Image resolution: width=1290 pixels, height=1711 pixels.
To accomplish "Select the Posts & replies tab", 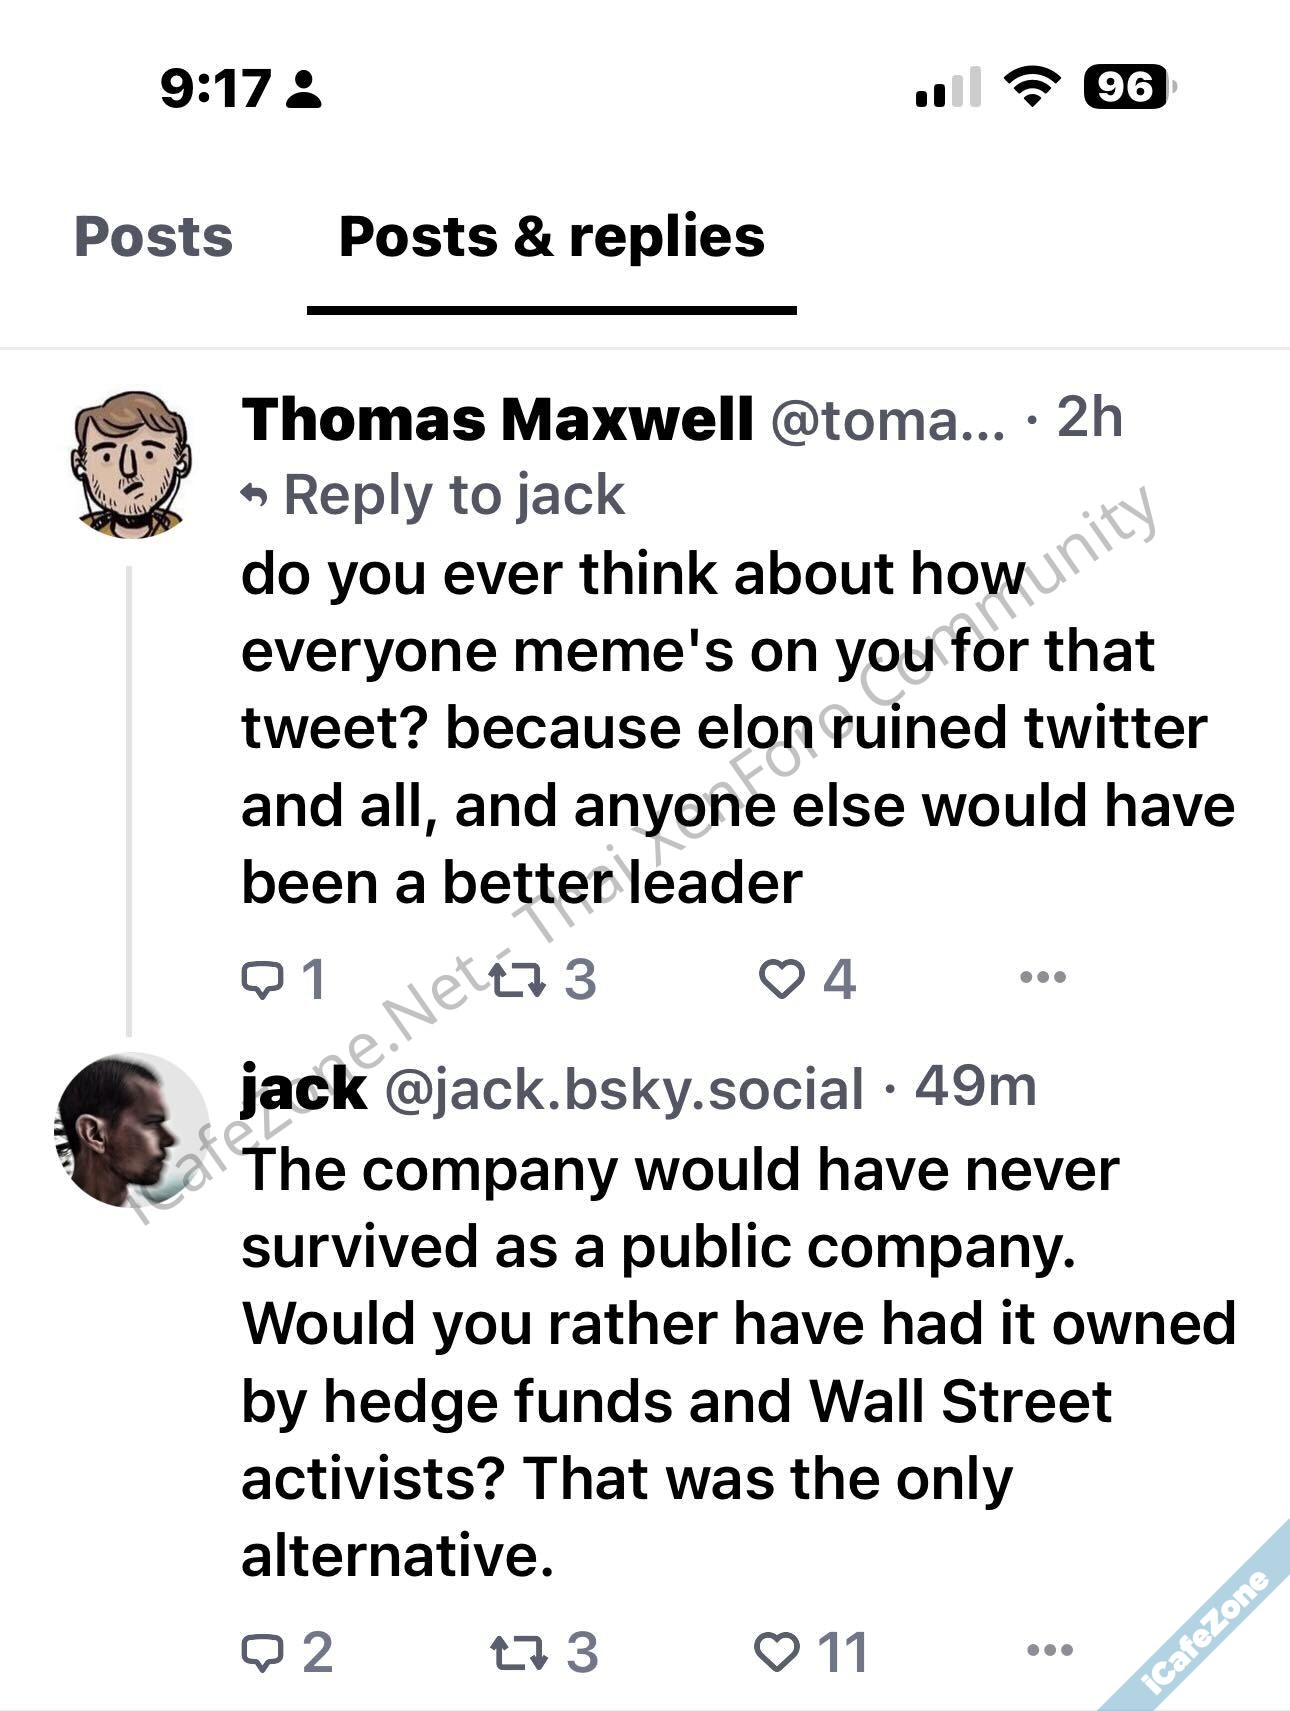I will point(552,237).
